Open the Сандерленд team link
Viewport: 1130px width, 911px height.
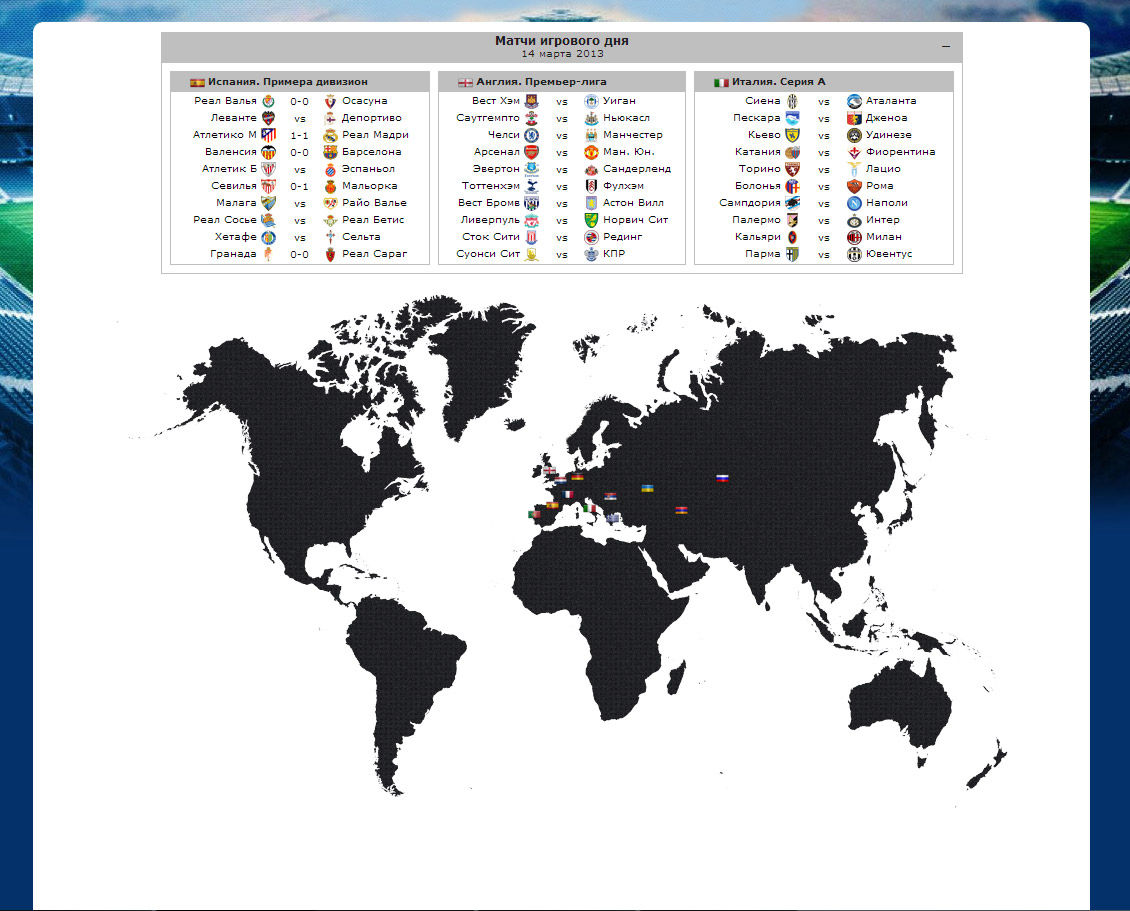click(637, 169)
